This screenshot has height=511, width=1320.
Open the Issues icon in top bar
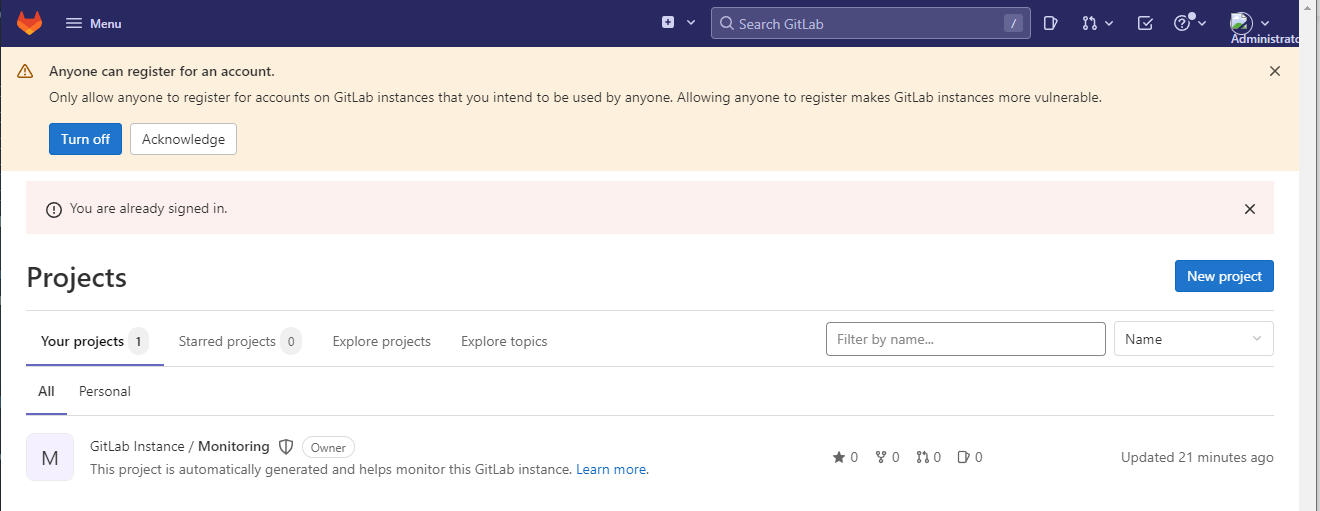pyautogui.click(x=1050, y=23)
